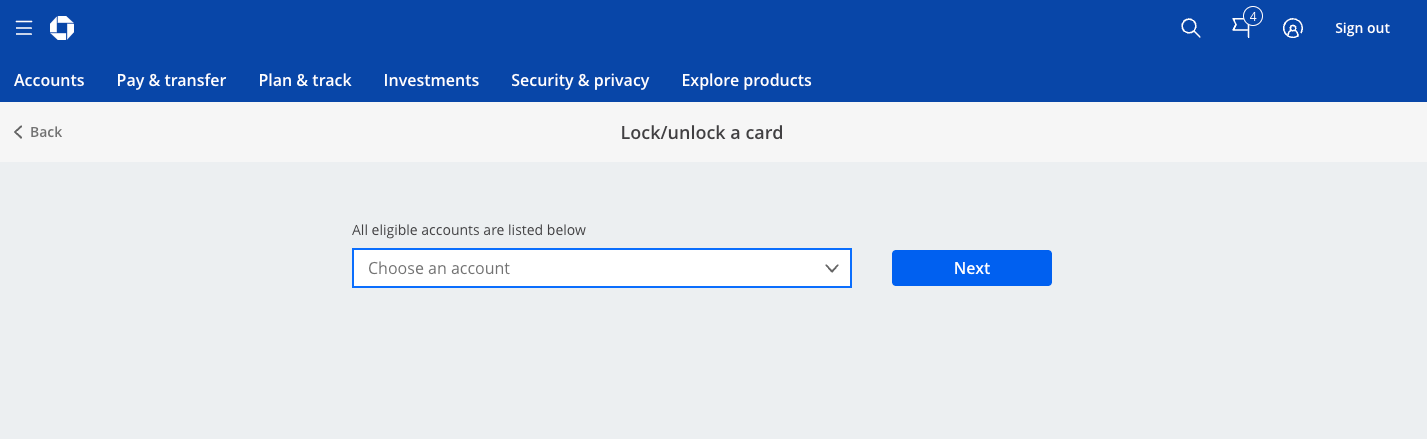The height and width of the screenshot is (439, 1427).
Task: Open the notifications flag icon
Action: tap(1240, 29)
